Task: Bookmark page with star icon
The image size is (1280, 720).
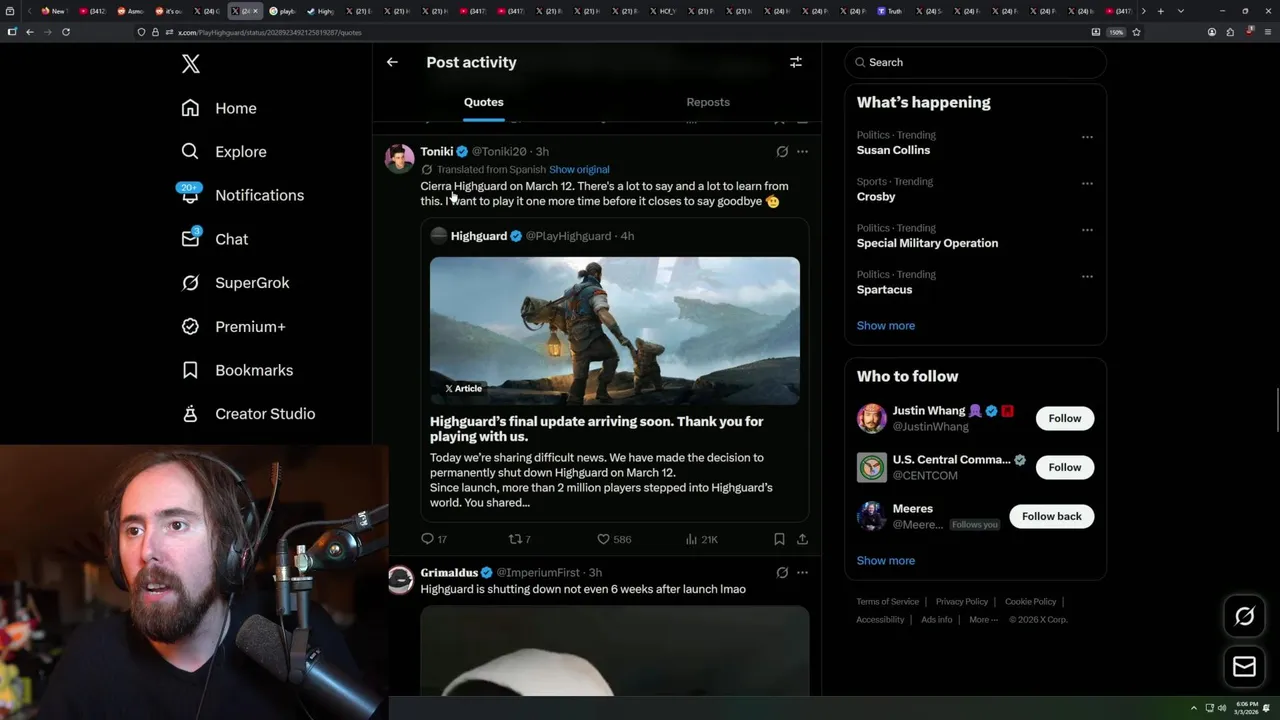Action: click(1136, 32)
